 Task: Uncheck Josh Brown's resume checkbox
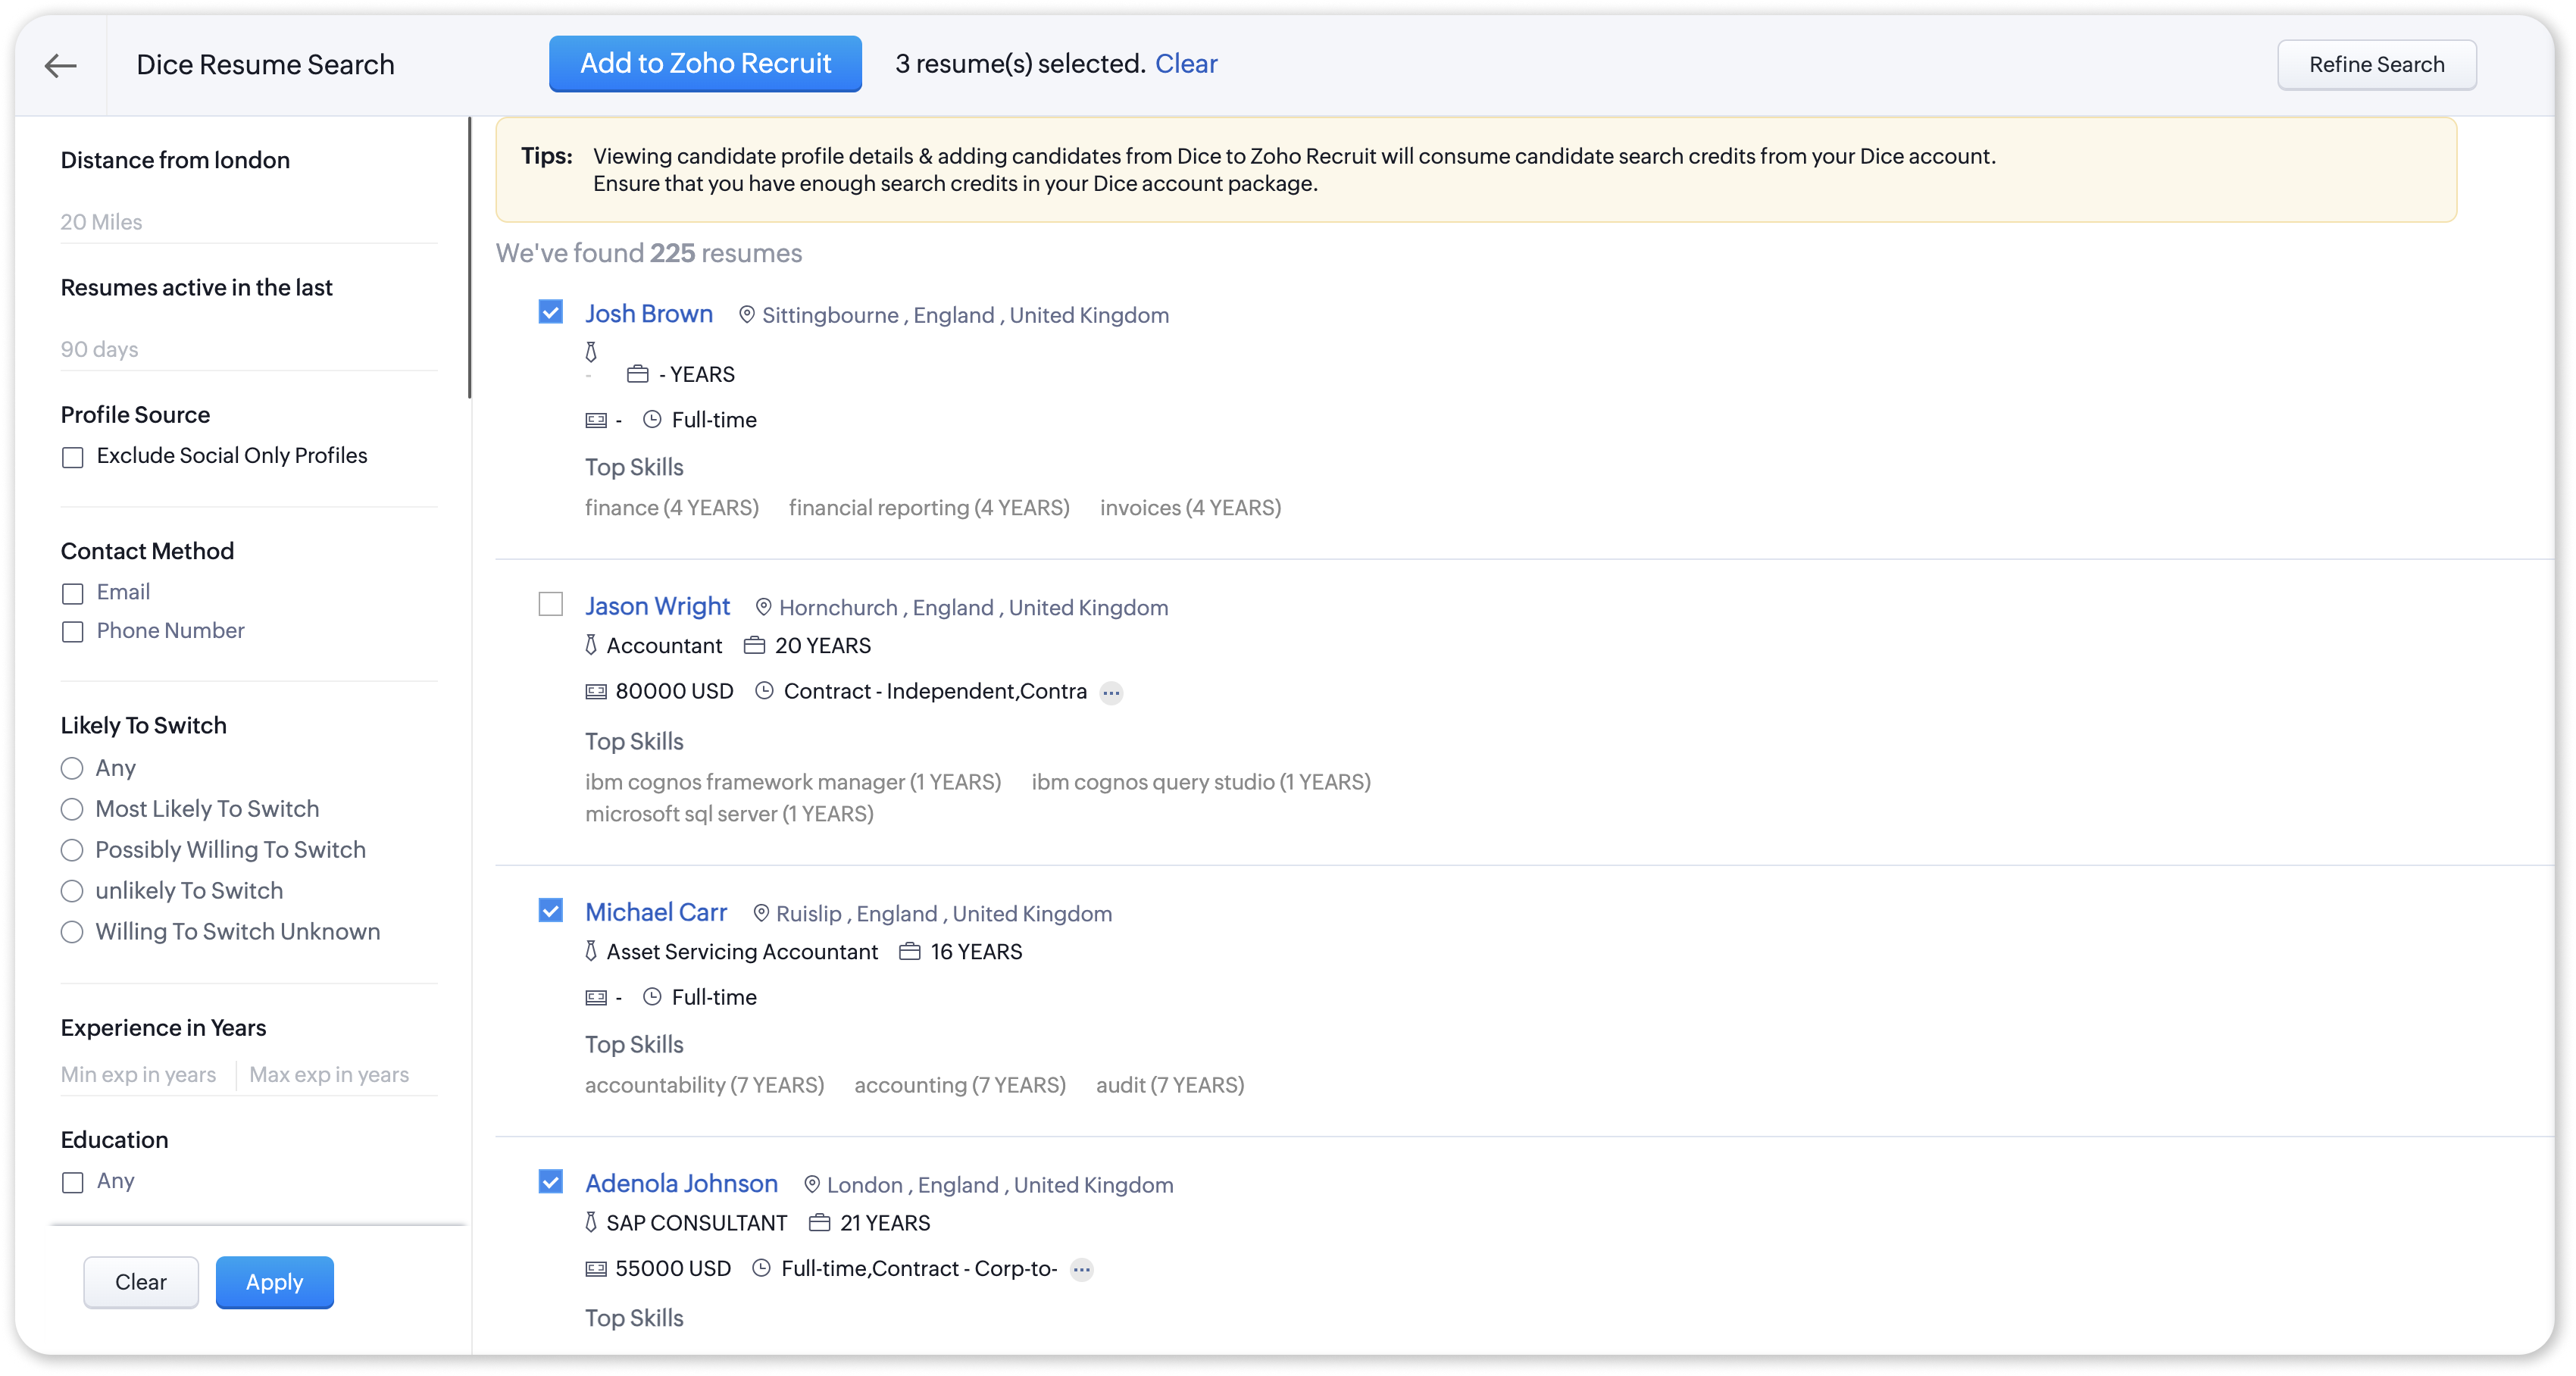pos(551,312)
